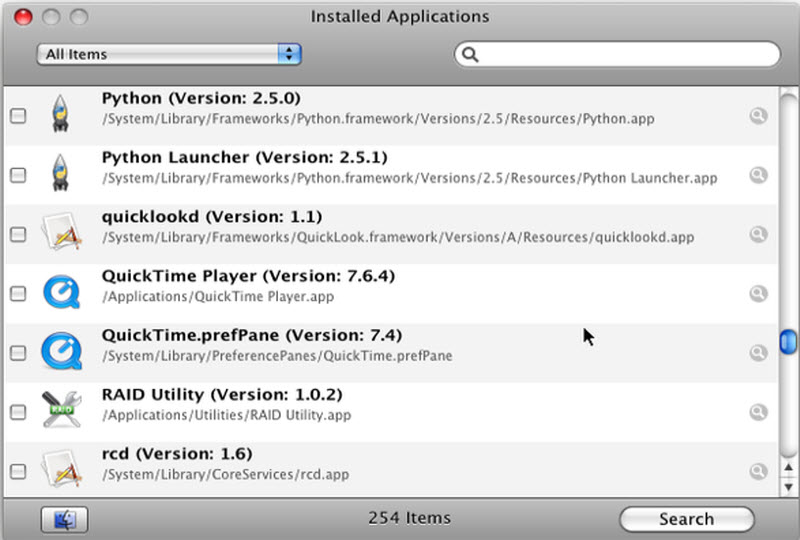The height and width of the screenshot is (540, 800).
Task: Close the Installed Applications window
Action: (23, 17)
